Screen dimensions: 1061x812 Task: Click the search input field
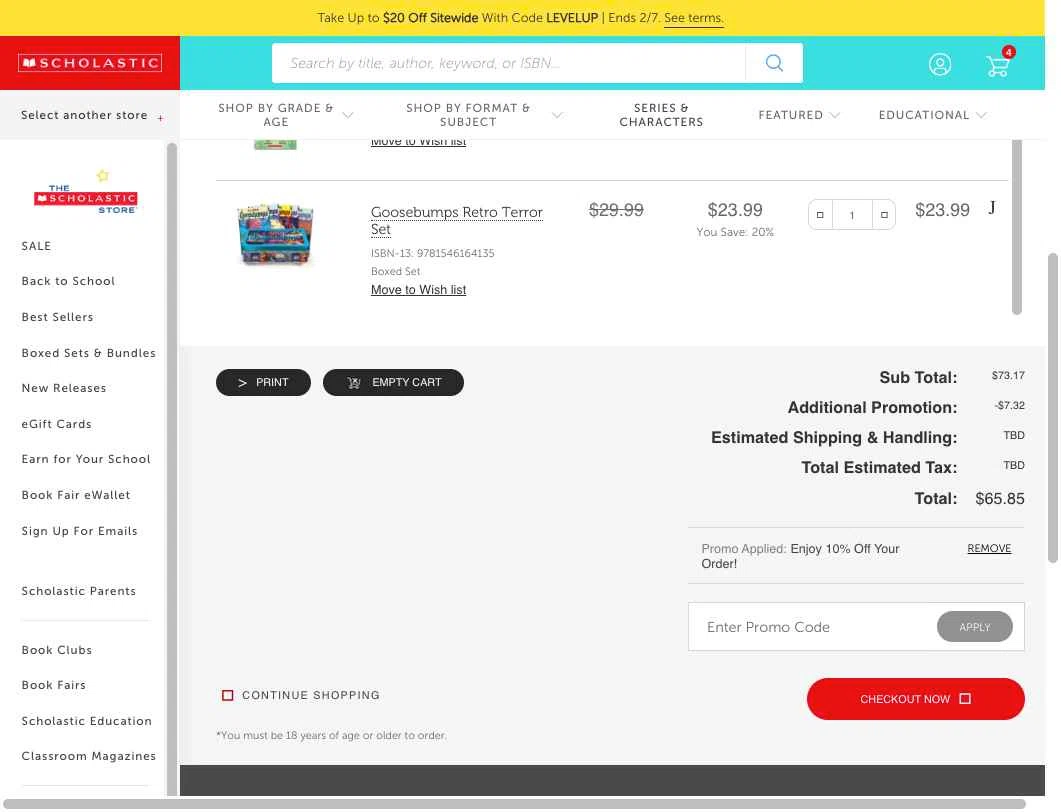point(509,63)
